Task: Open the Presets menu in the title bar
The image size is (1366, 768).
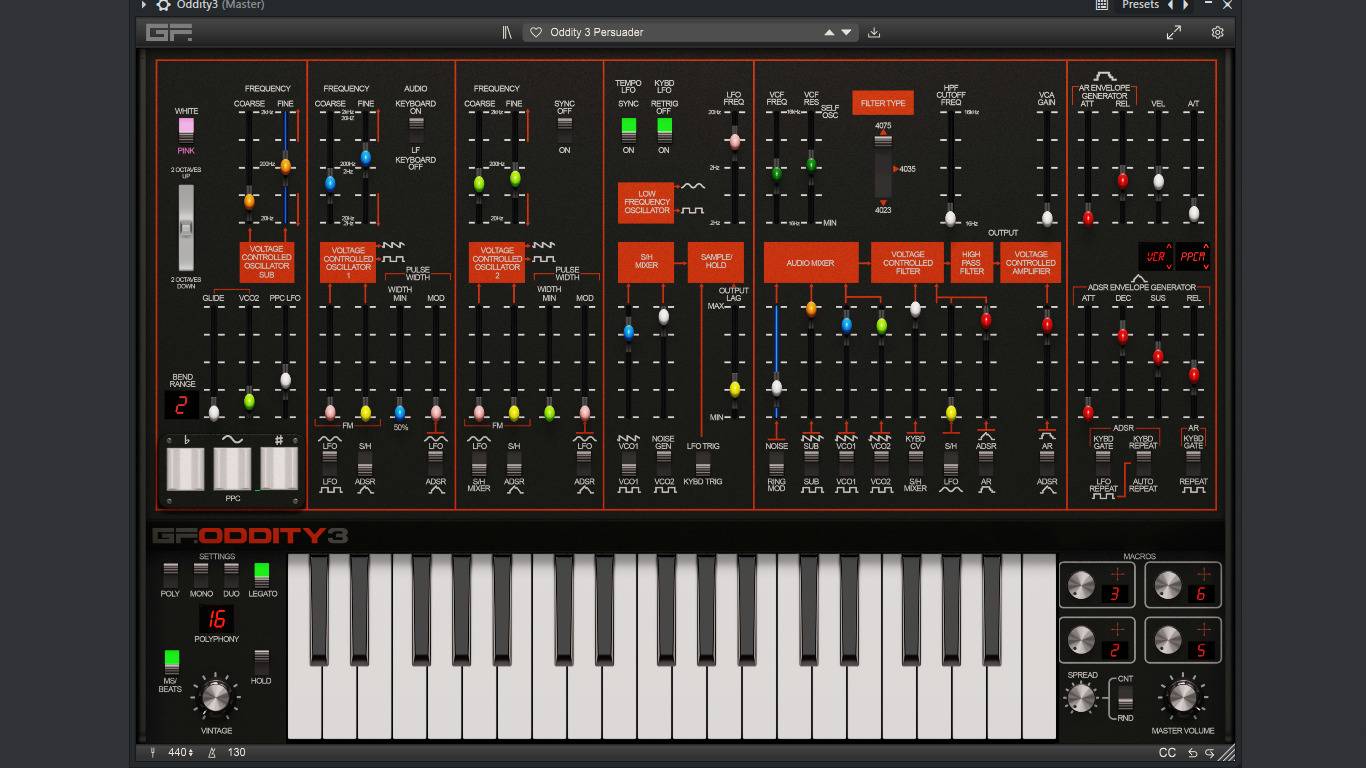Action: (1140, 5)
